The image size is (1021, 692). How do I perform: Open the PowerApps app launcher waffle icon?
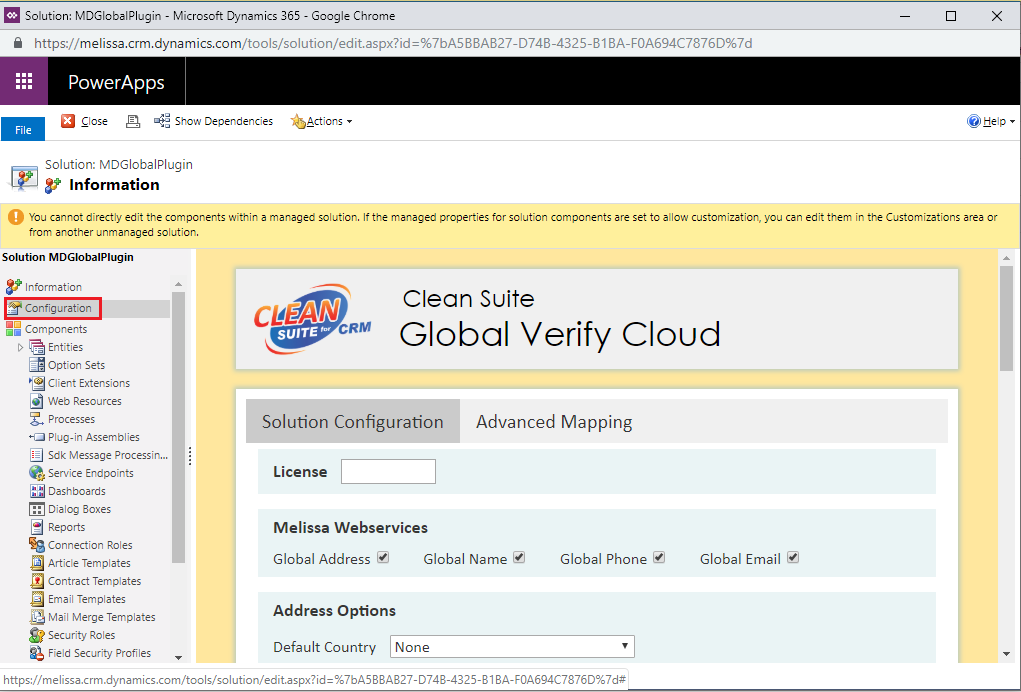point(24,81)
